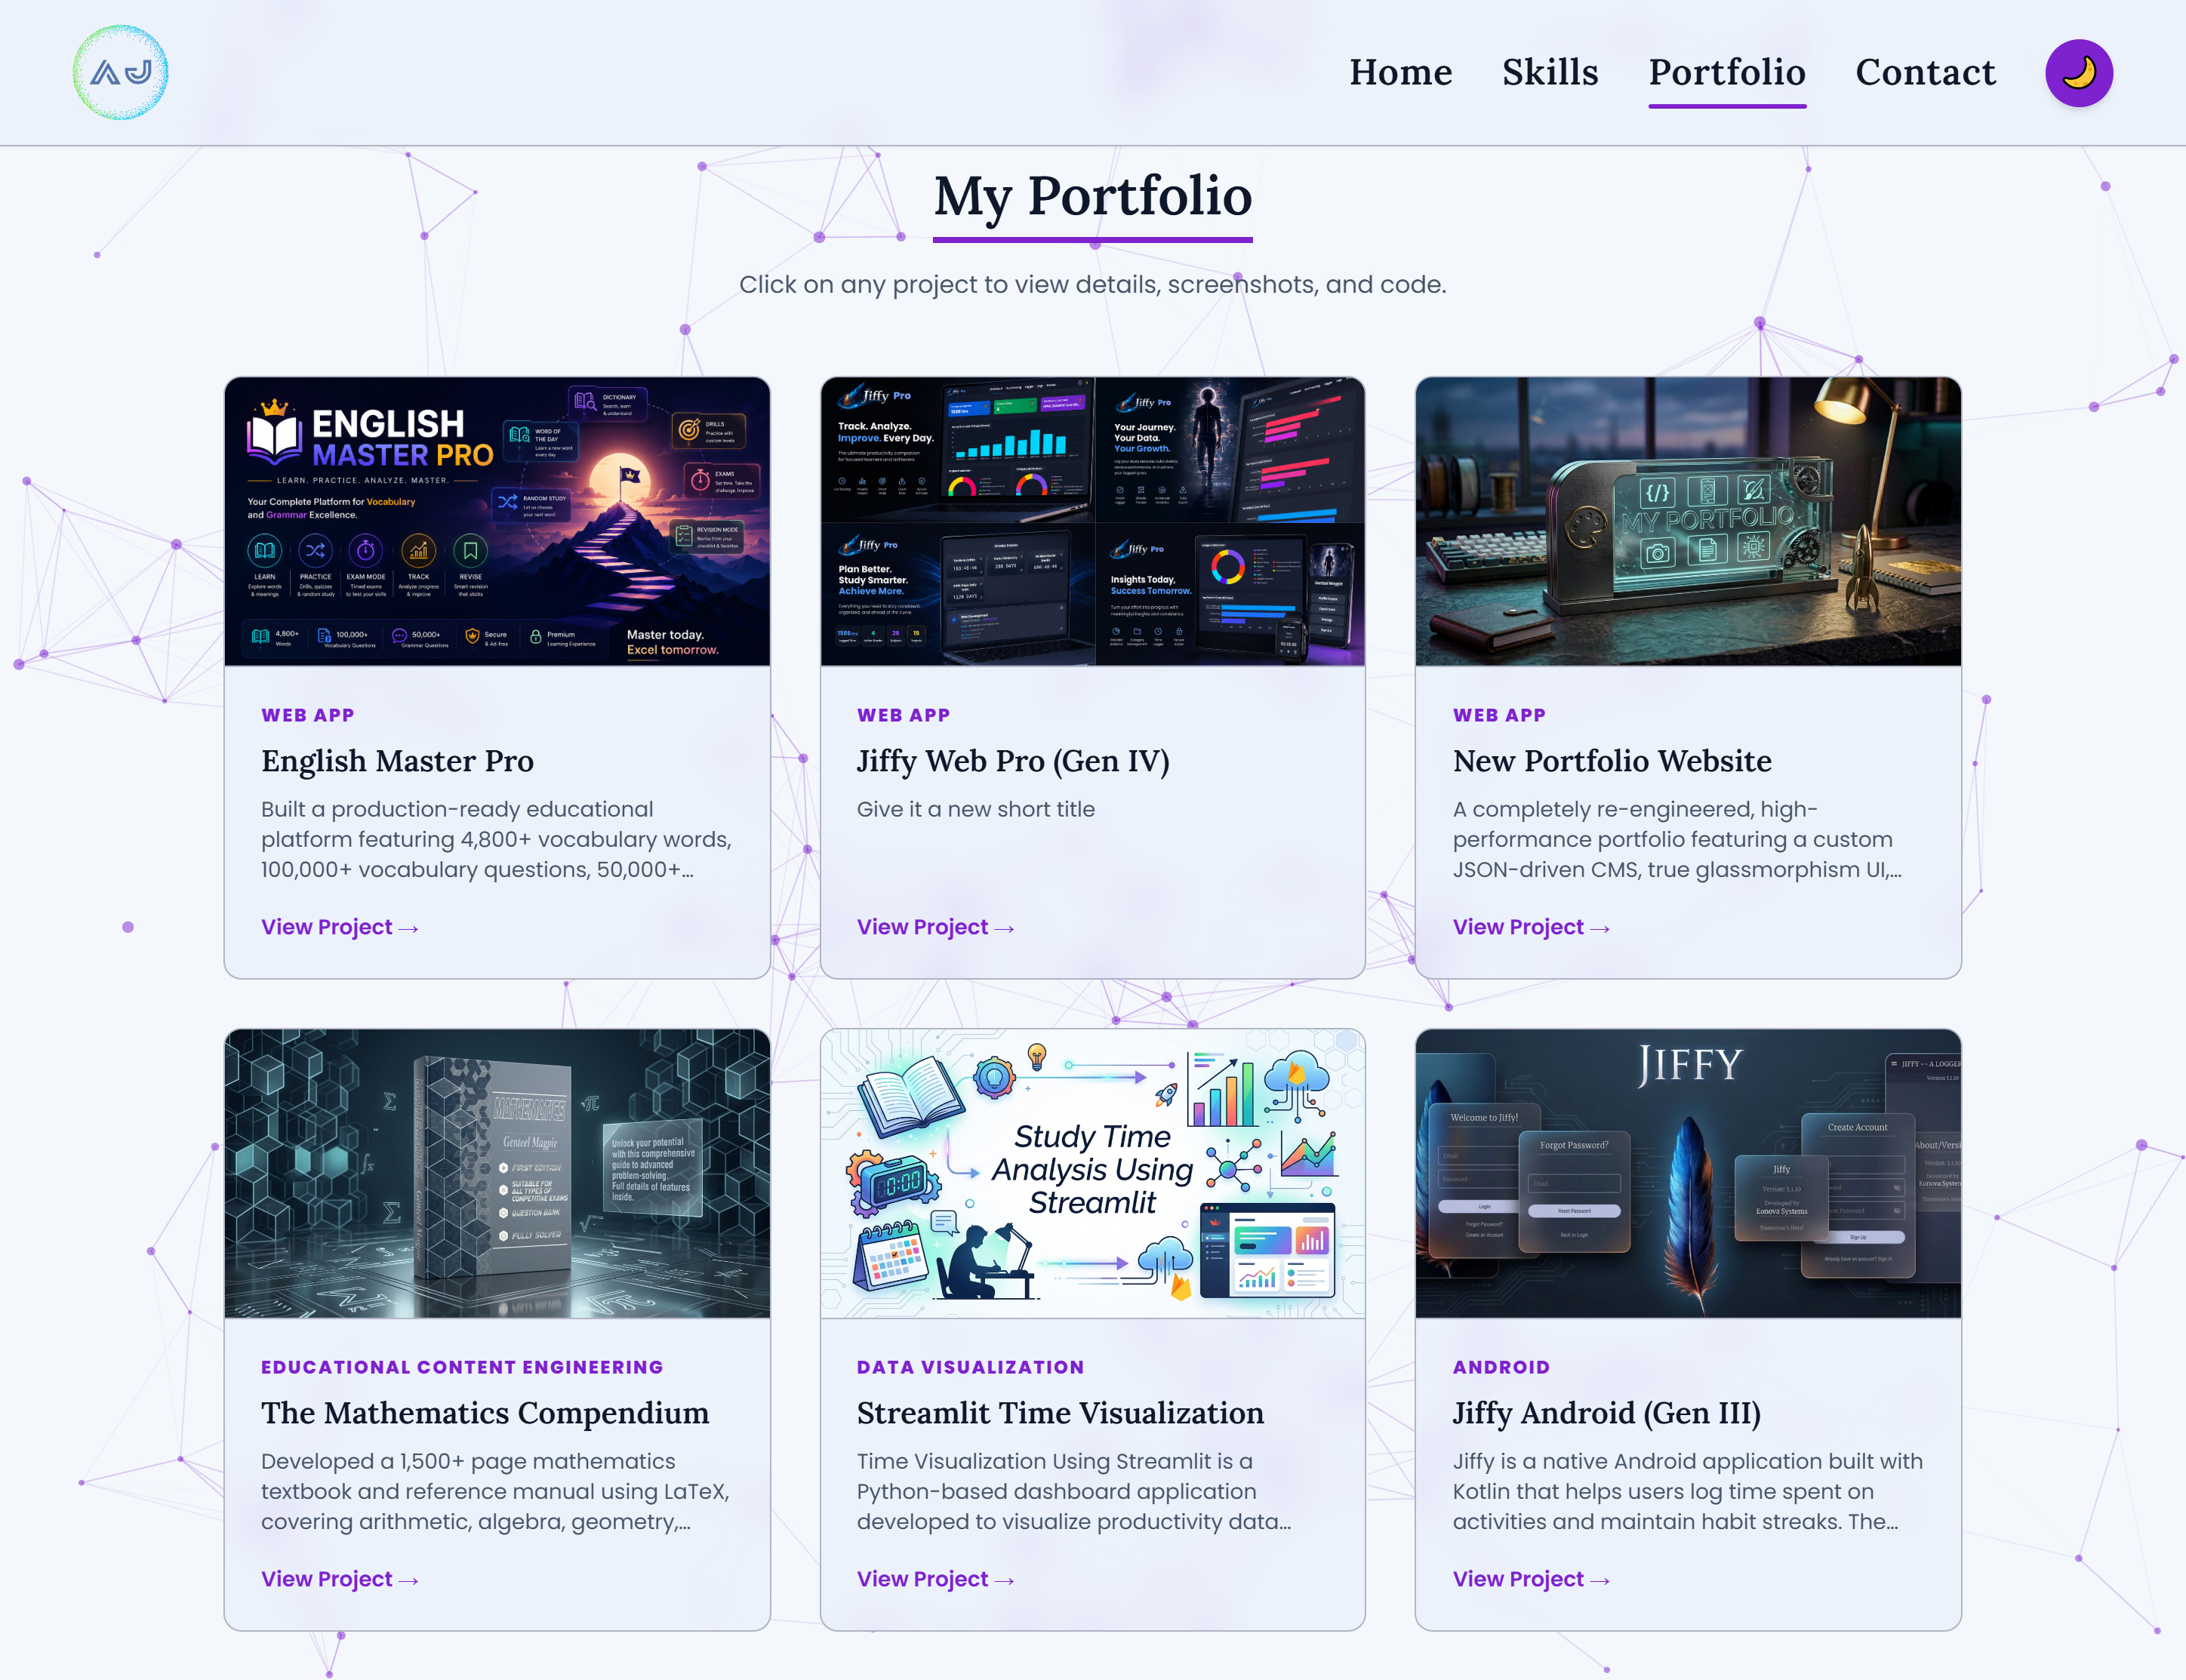
Task: Click the 'Click on any project' subtitle
Action: coord(1093,285)
